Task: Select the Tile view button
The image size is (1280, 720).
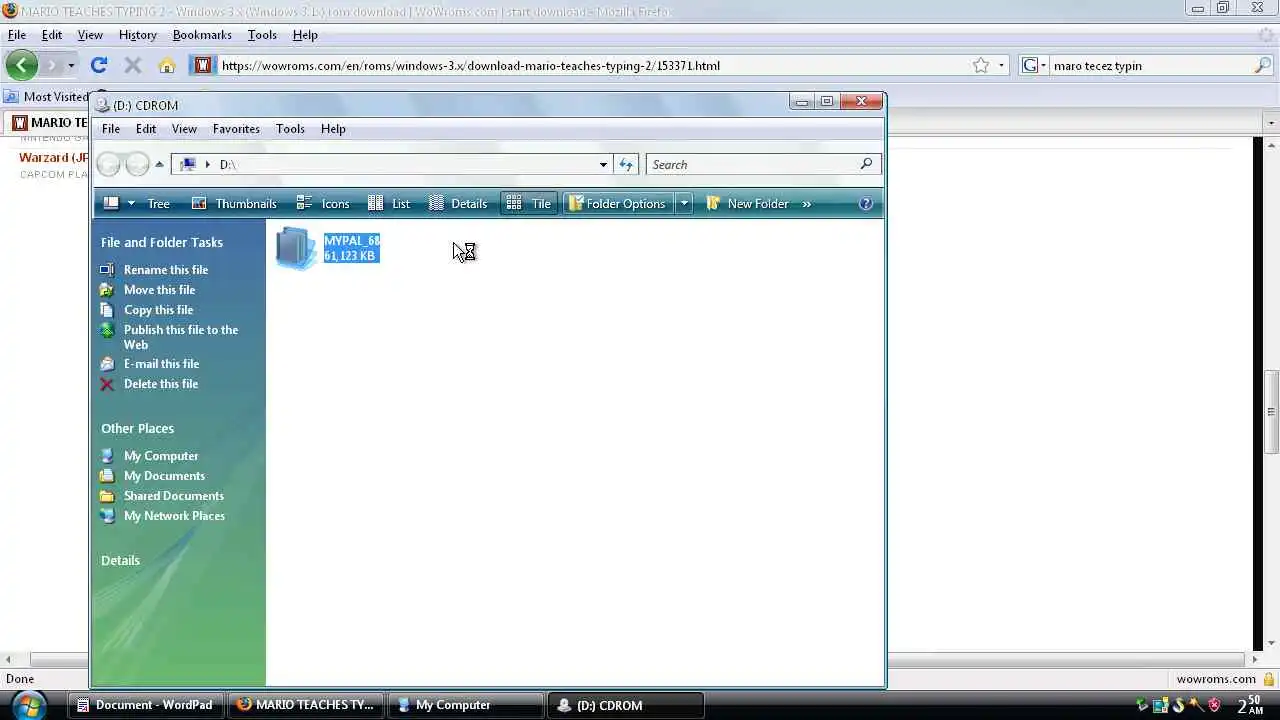Action: (x=529, y=203)
